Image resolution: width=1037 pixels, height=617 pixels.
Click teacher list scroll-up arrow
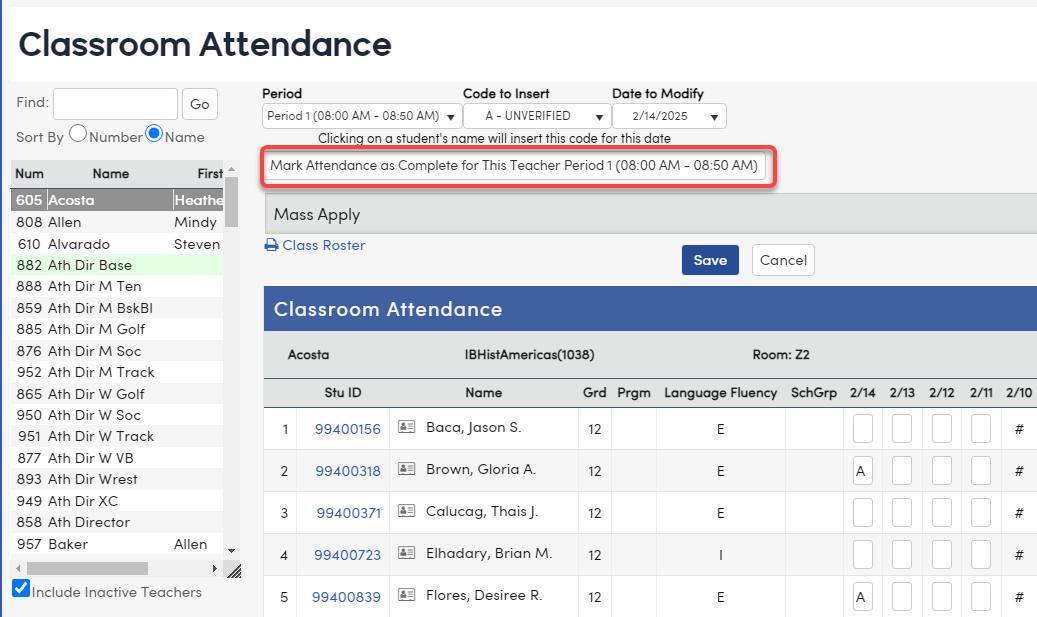point(231,169)
